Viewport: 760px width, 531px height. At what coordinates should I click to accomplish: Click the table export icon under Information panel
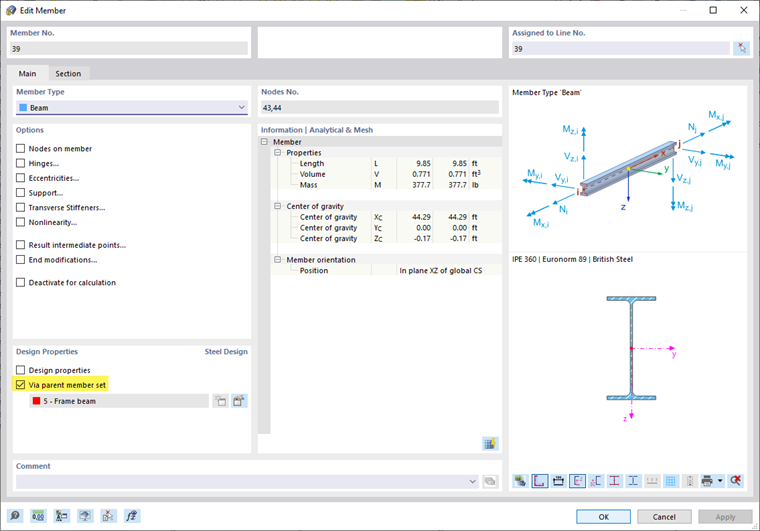[x=490, y=443]
